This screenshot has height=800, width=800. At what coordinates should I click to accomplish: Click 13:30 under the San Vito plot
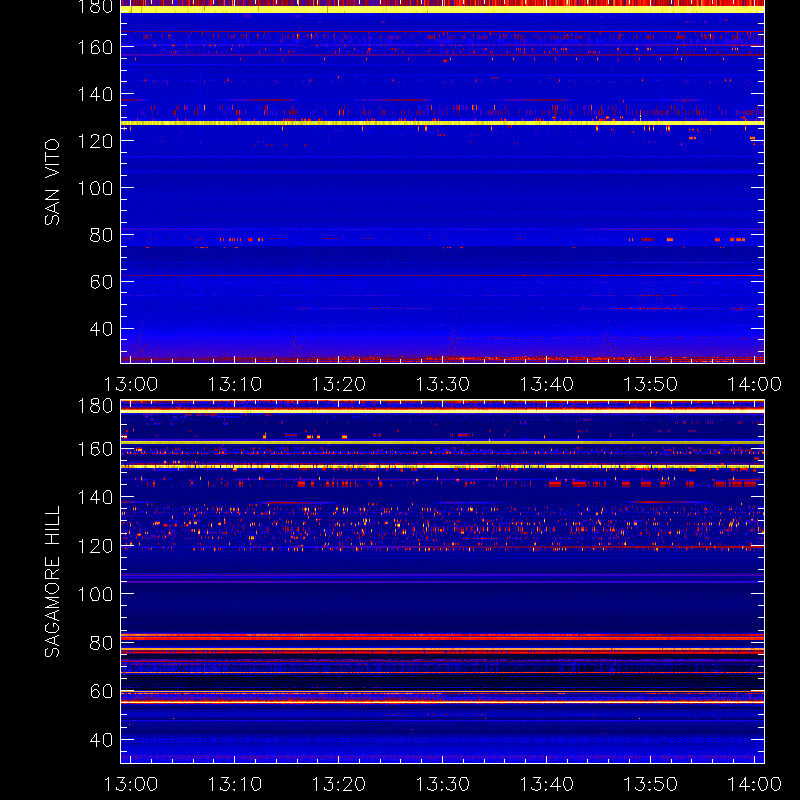point(443,384)
